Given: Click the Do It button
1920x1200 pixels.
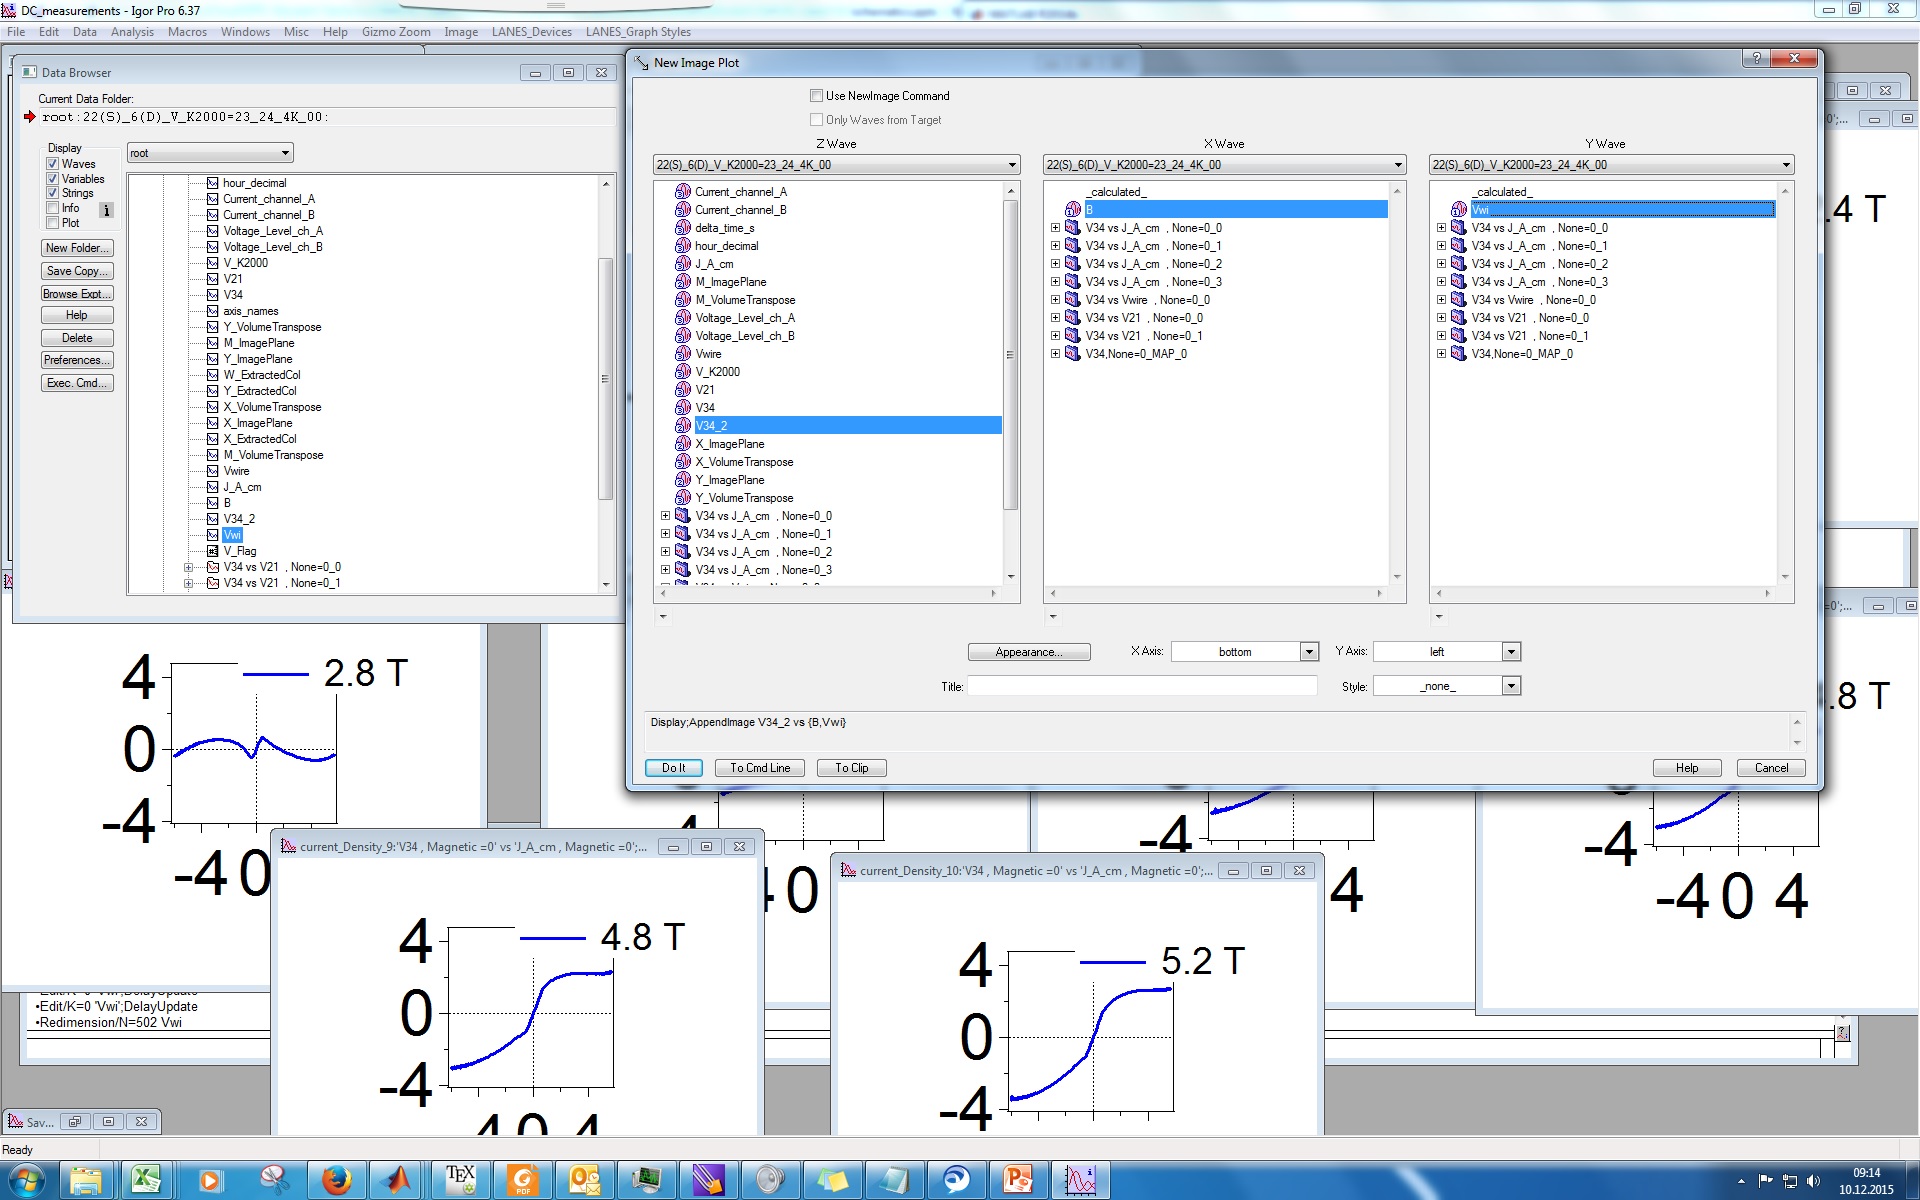Looking at the screenshot, I should [673, 767].
